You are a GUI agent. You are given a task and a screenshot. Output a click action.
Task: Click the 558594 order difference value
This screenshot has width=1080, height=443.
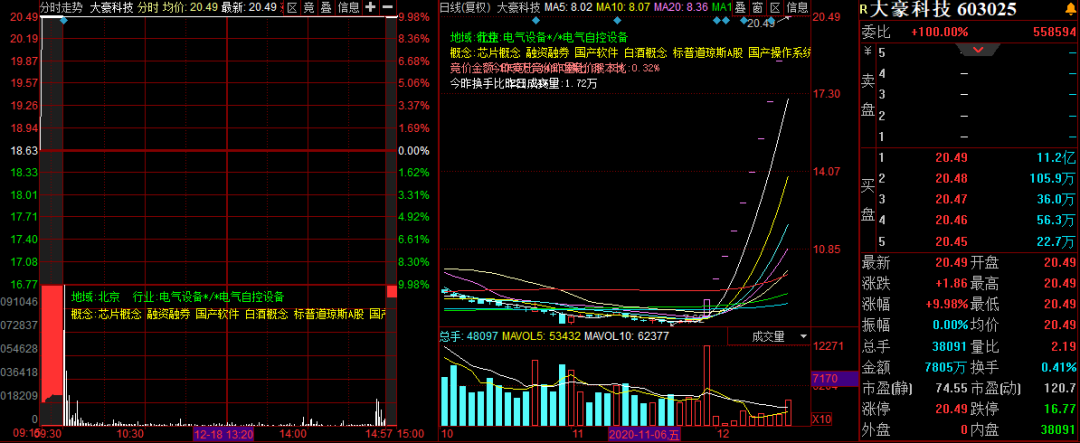coord(1054,32)
